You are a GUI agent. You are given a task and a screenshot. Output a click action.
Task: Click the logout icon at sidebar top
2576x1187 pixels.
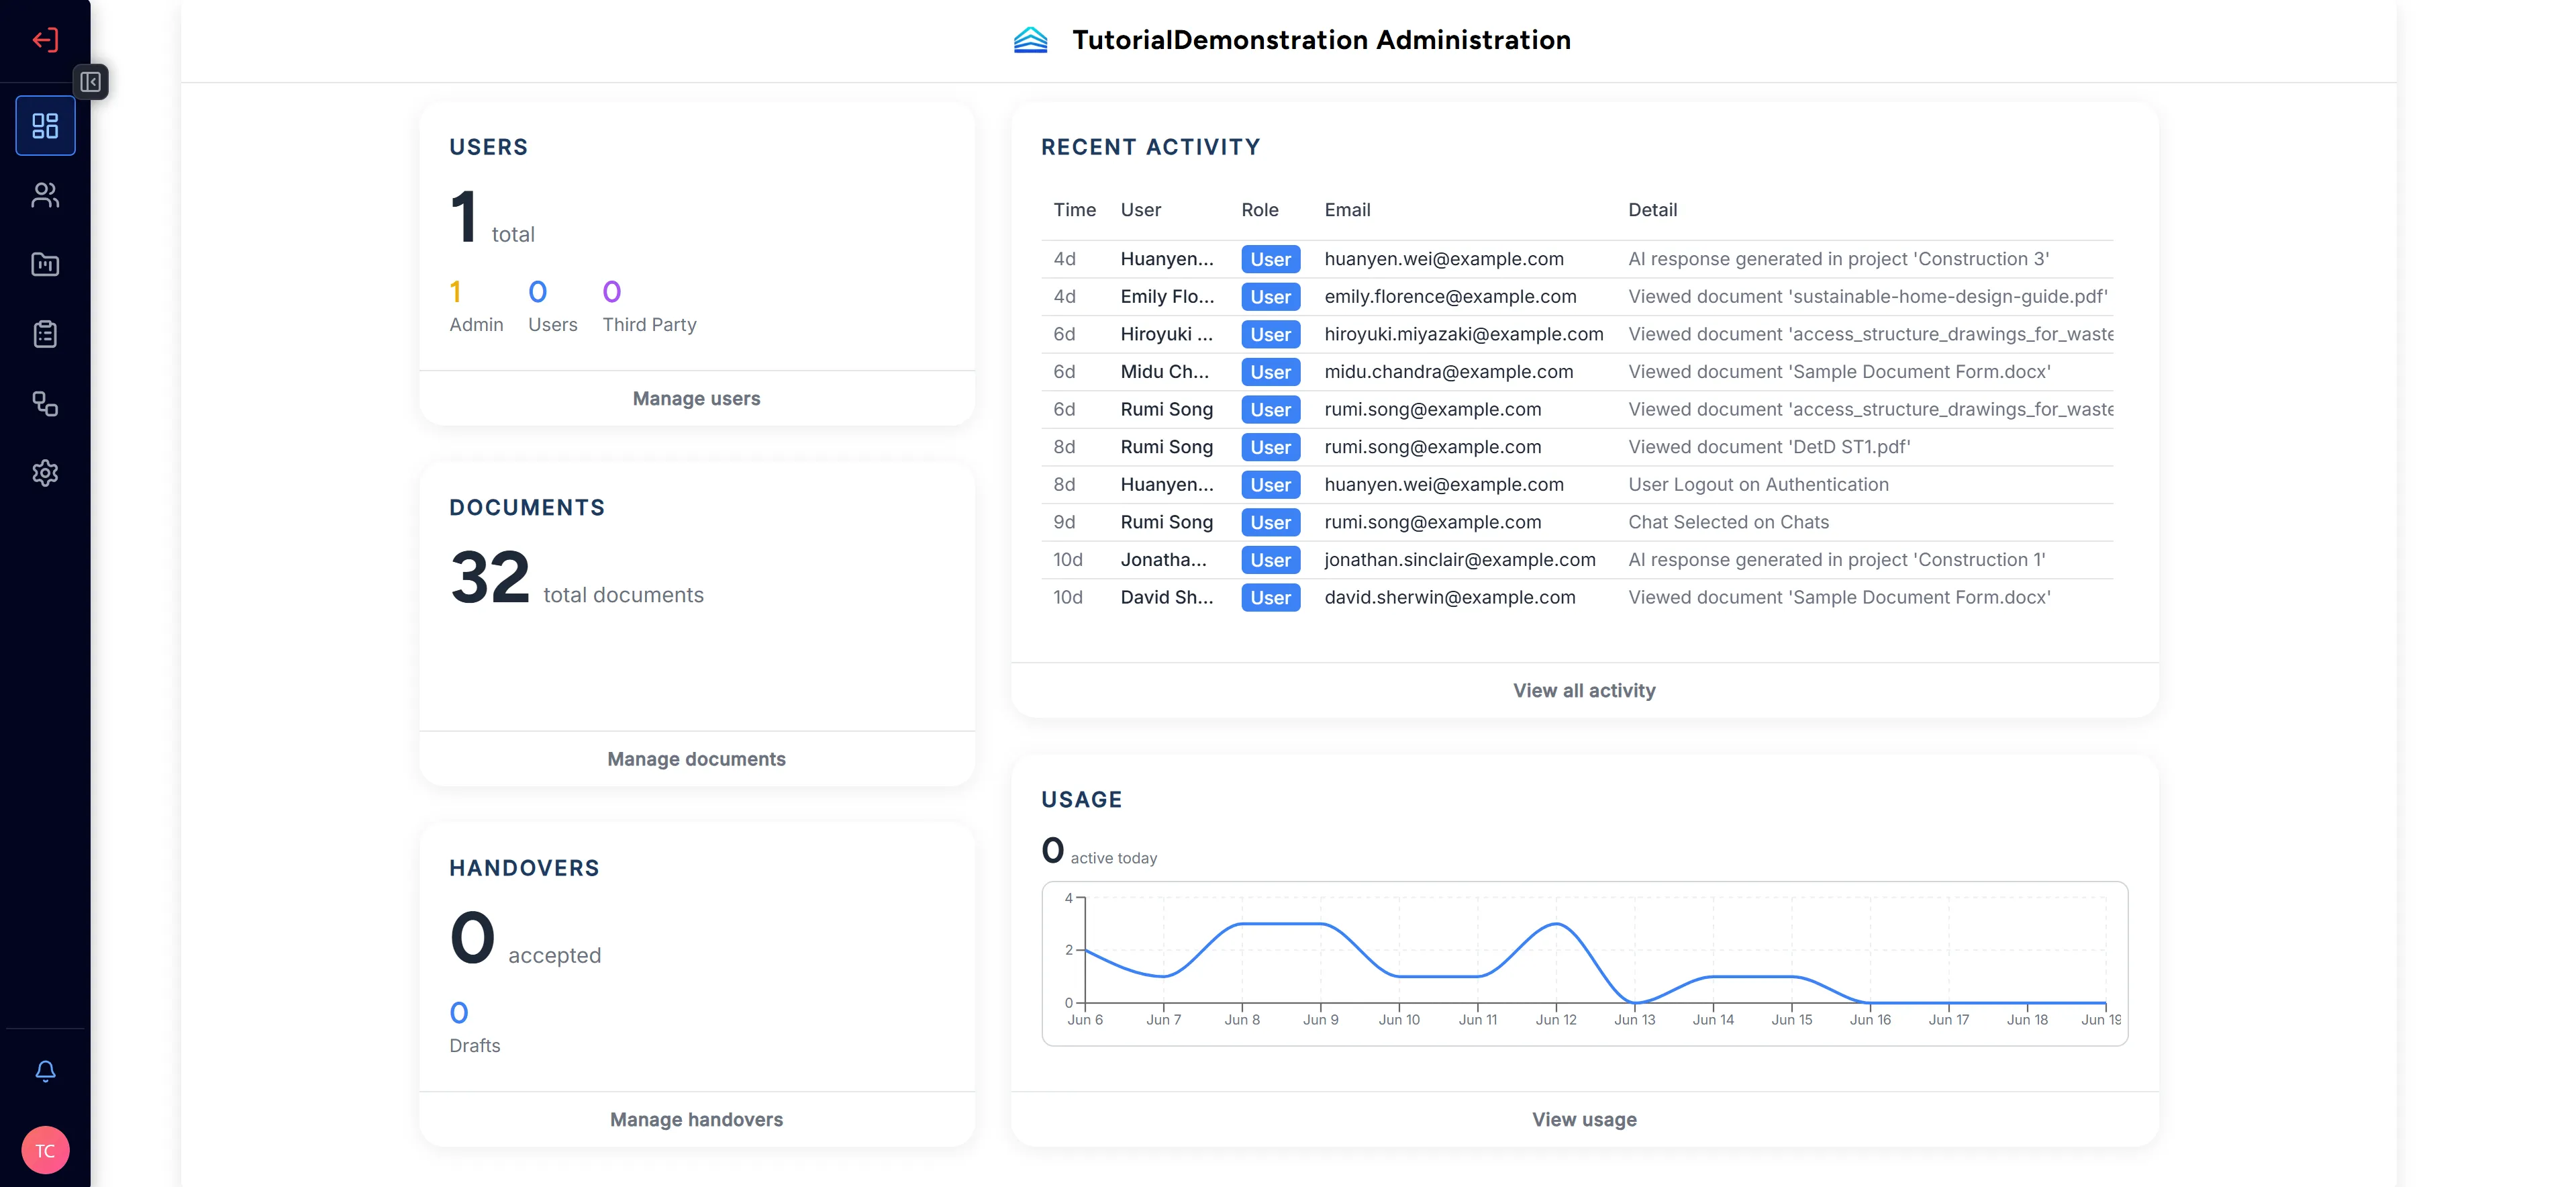(45, 40)
